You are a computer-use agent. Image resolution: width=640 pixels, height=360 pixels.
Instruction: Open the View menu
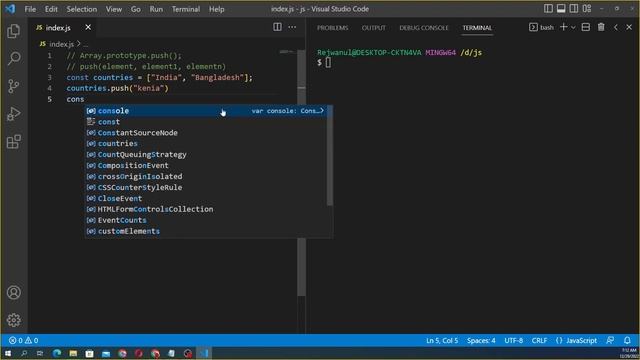pyautogui.click(x=114, y=9)
